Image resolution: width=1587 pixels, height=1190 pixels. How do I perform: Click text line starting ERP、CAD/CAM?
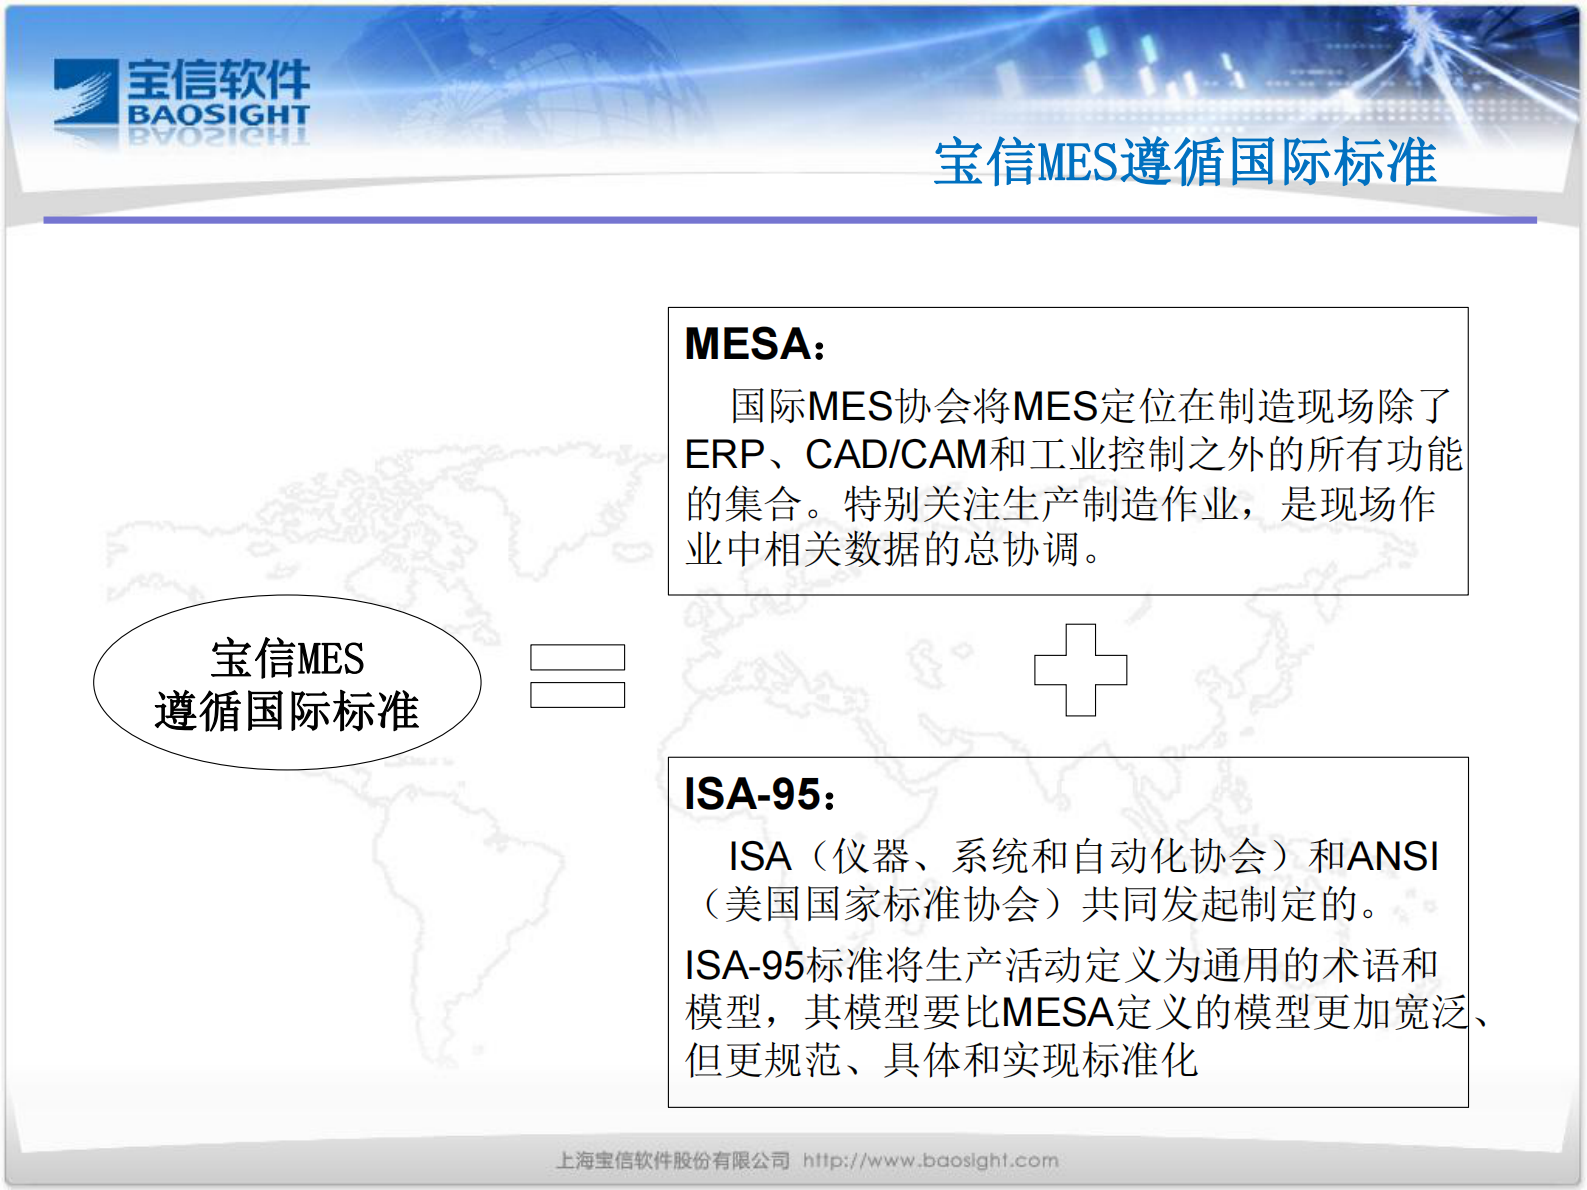1073,454
